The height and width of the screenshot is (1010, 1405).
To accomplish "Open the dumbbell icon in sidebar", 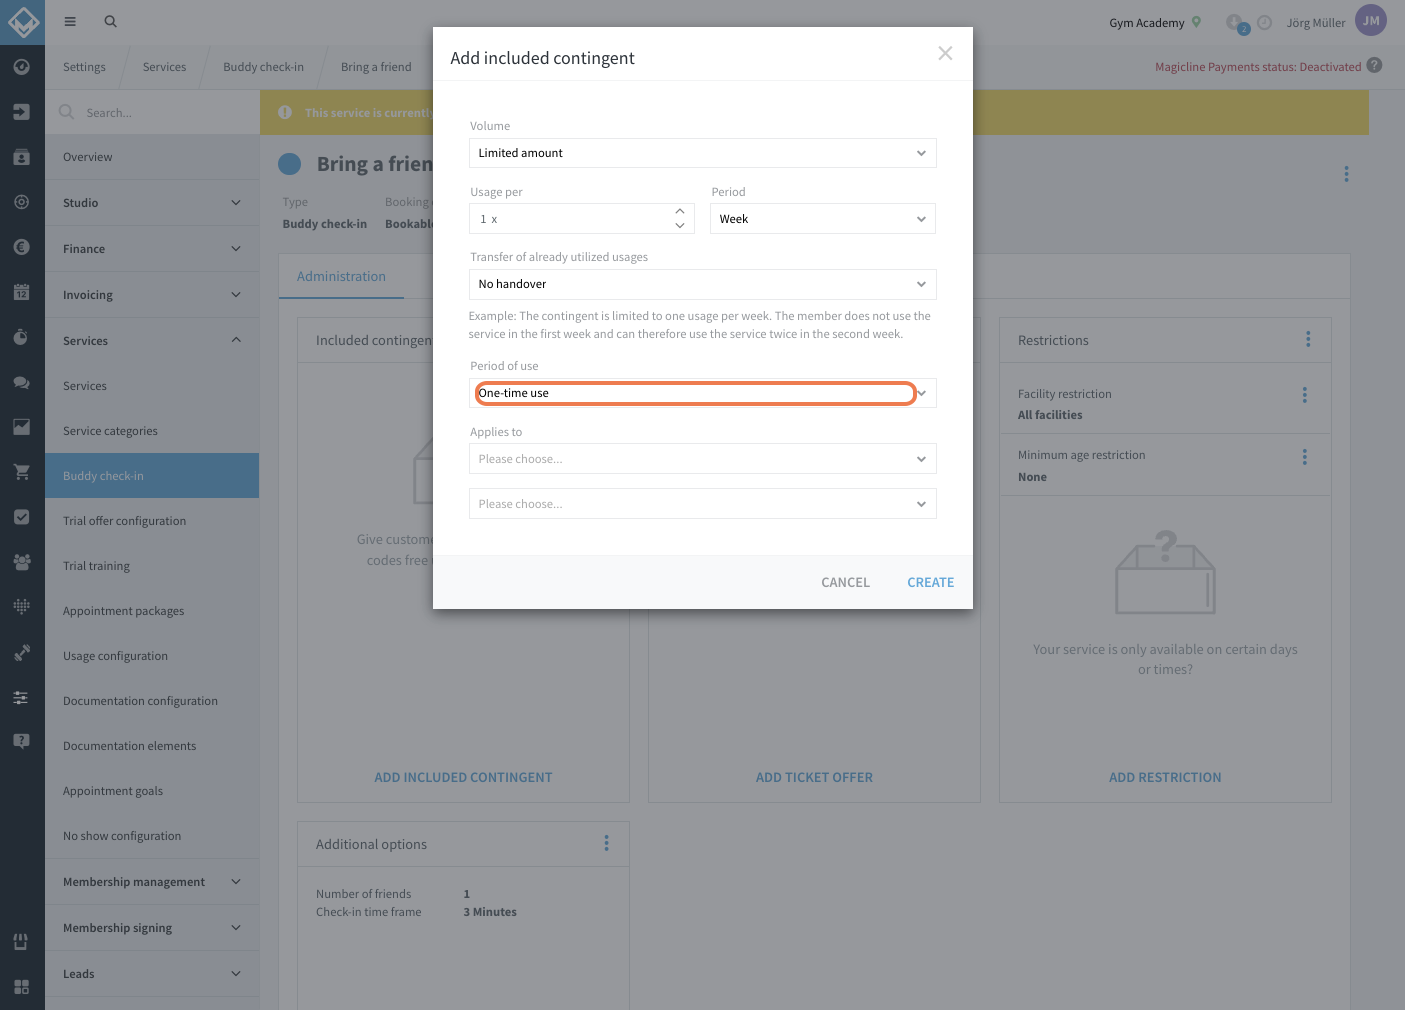I will [x=22, y=652].
